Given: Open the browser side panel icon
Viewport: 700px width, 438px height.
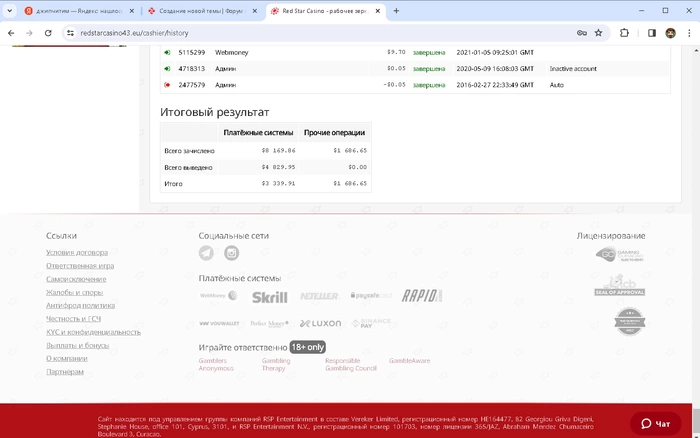Looking at the screenshot, I should 652,33.
